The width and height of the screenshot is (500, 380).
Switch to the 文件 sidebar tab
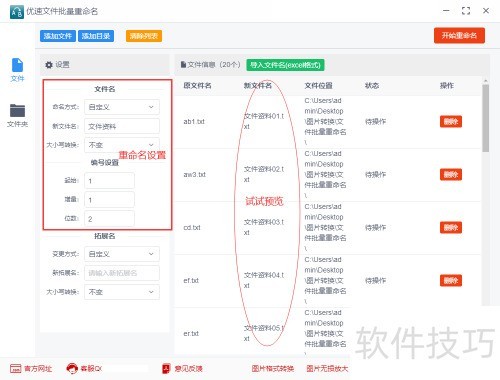(17, 70)
